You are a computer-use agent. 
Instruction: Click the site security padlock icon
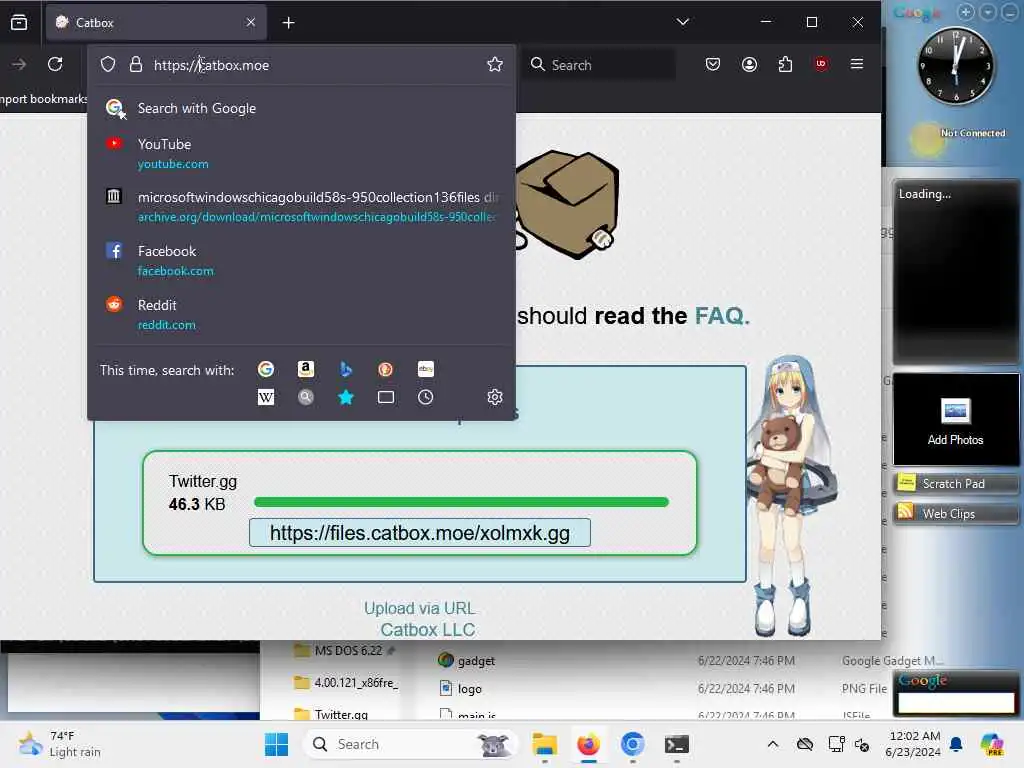[136, 64]
